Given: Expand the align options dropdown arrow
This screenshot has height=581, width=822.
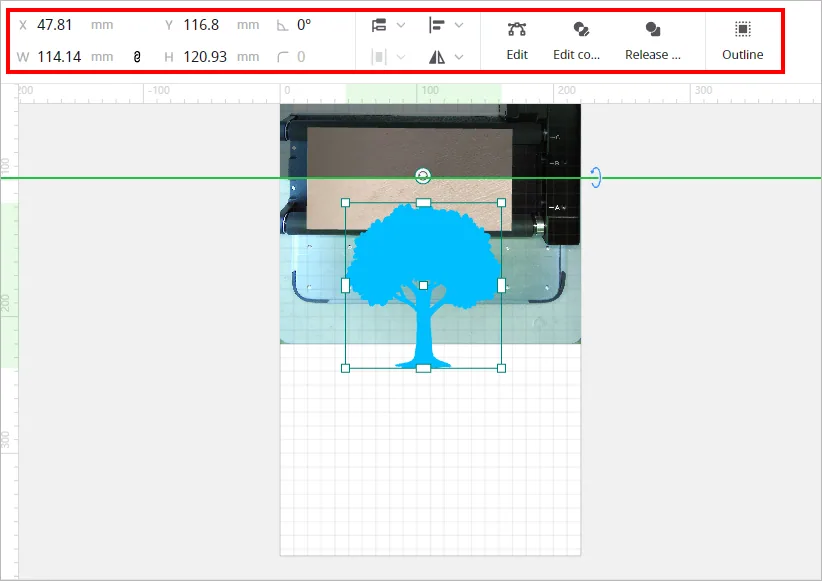Looking at the screenshot, I should coord(459,25).
